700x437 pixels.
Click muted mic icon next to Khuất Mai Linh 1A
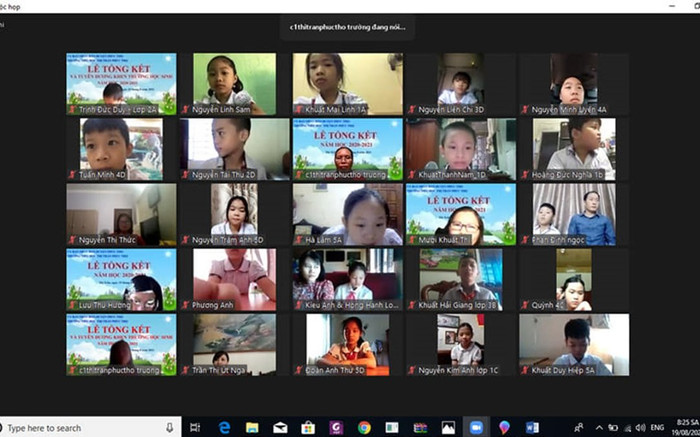coord(298,109)
